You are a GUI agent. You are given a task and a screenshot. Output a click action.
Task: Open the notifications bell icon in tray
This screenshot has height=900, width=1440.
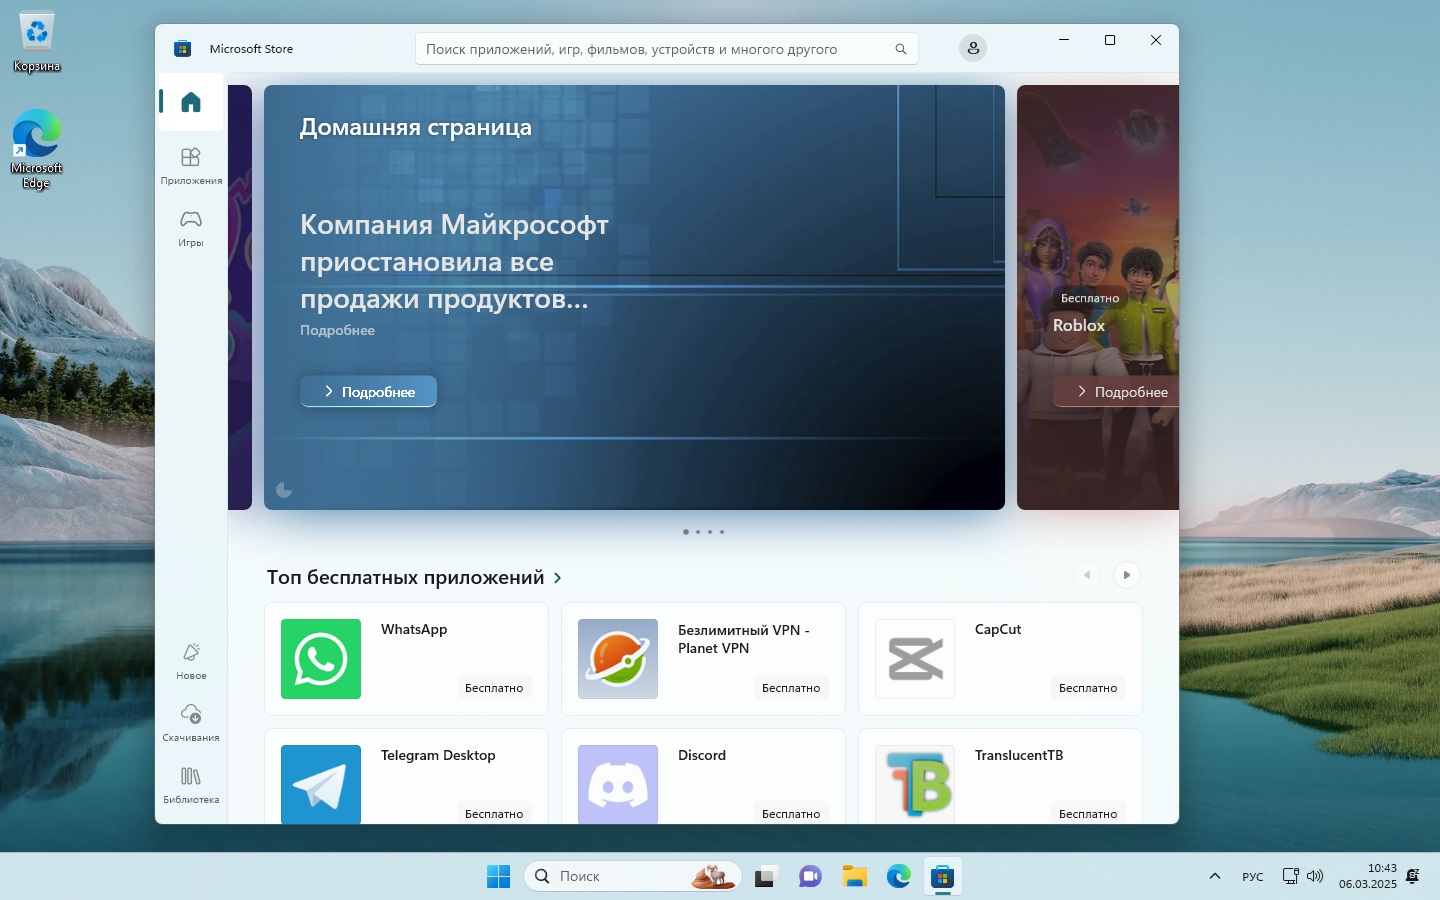click(x=1413, y=876)
